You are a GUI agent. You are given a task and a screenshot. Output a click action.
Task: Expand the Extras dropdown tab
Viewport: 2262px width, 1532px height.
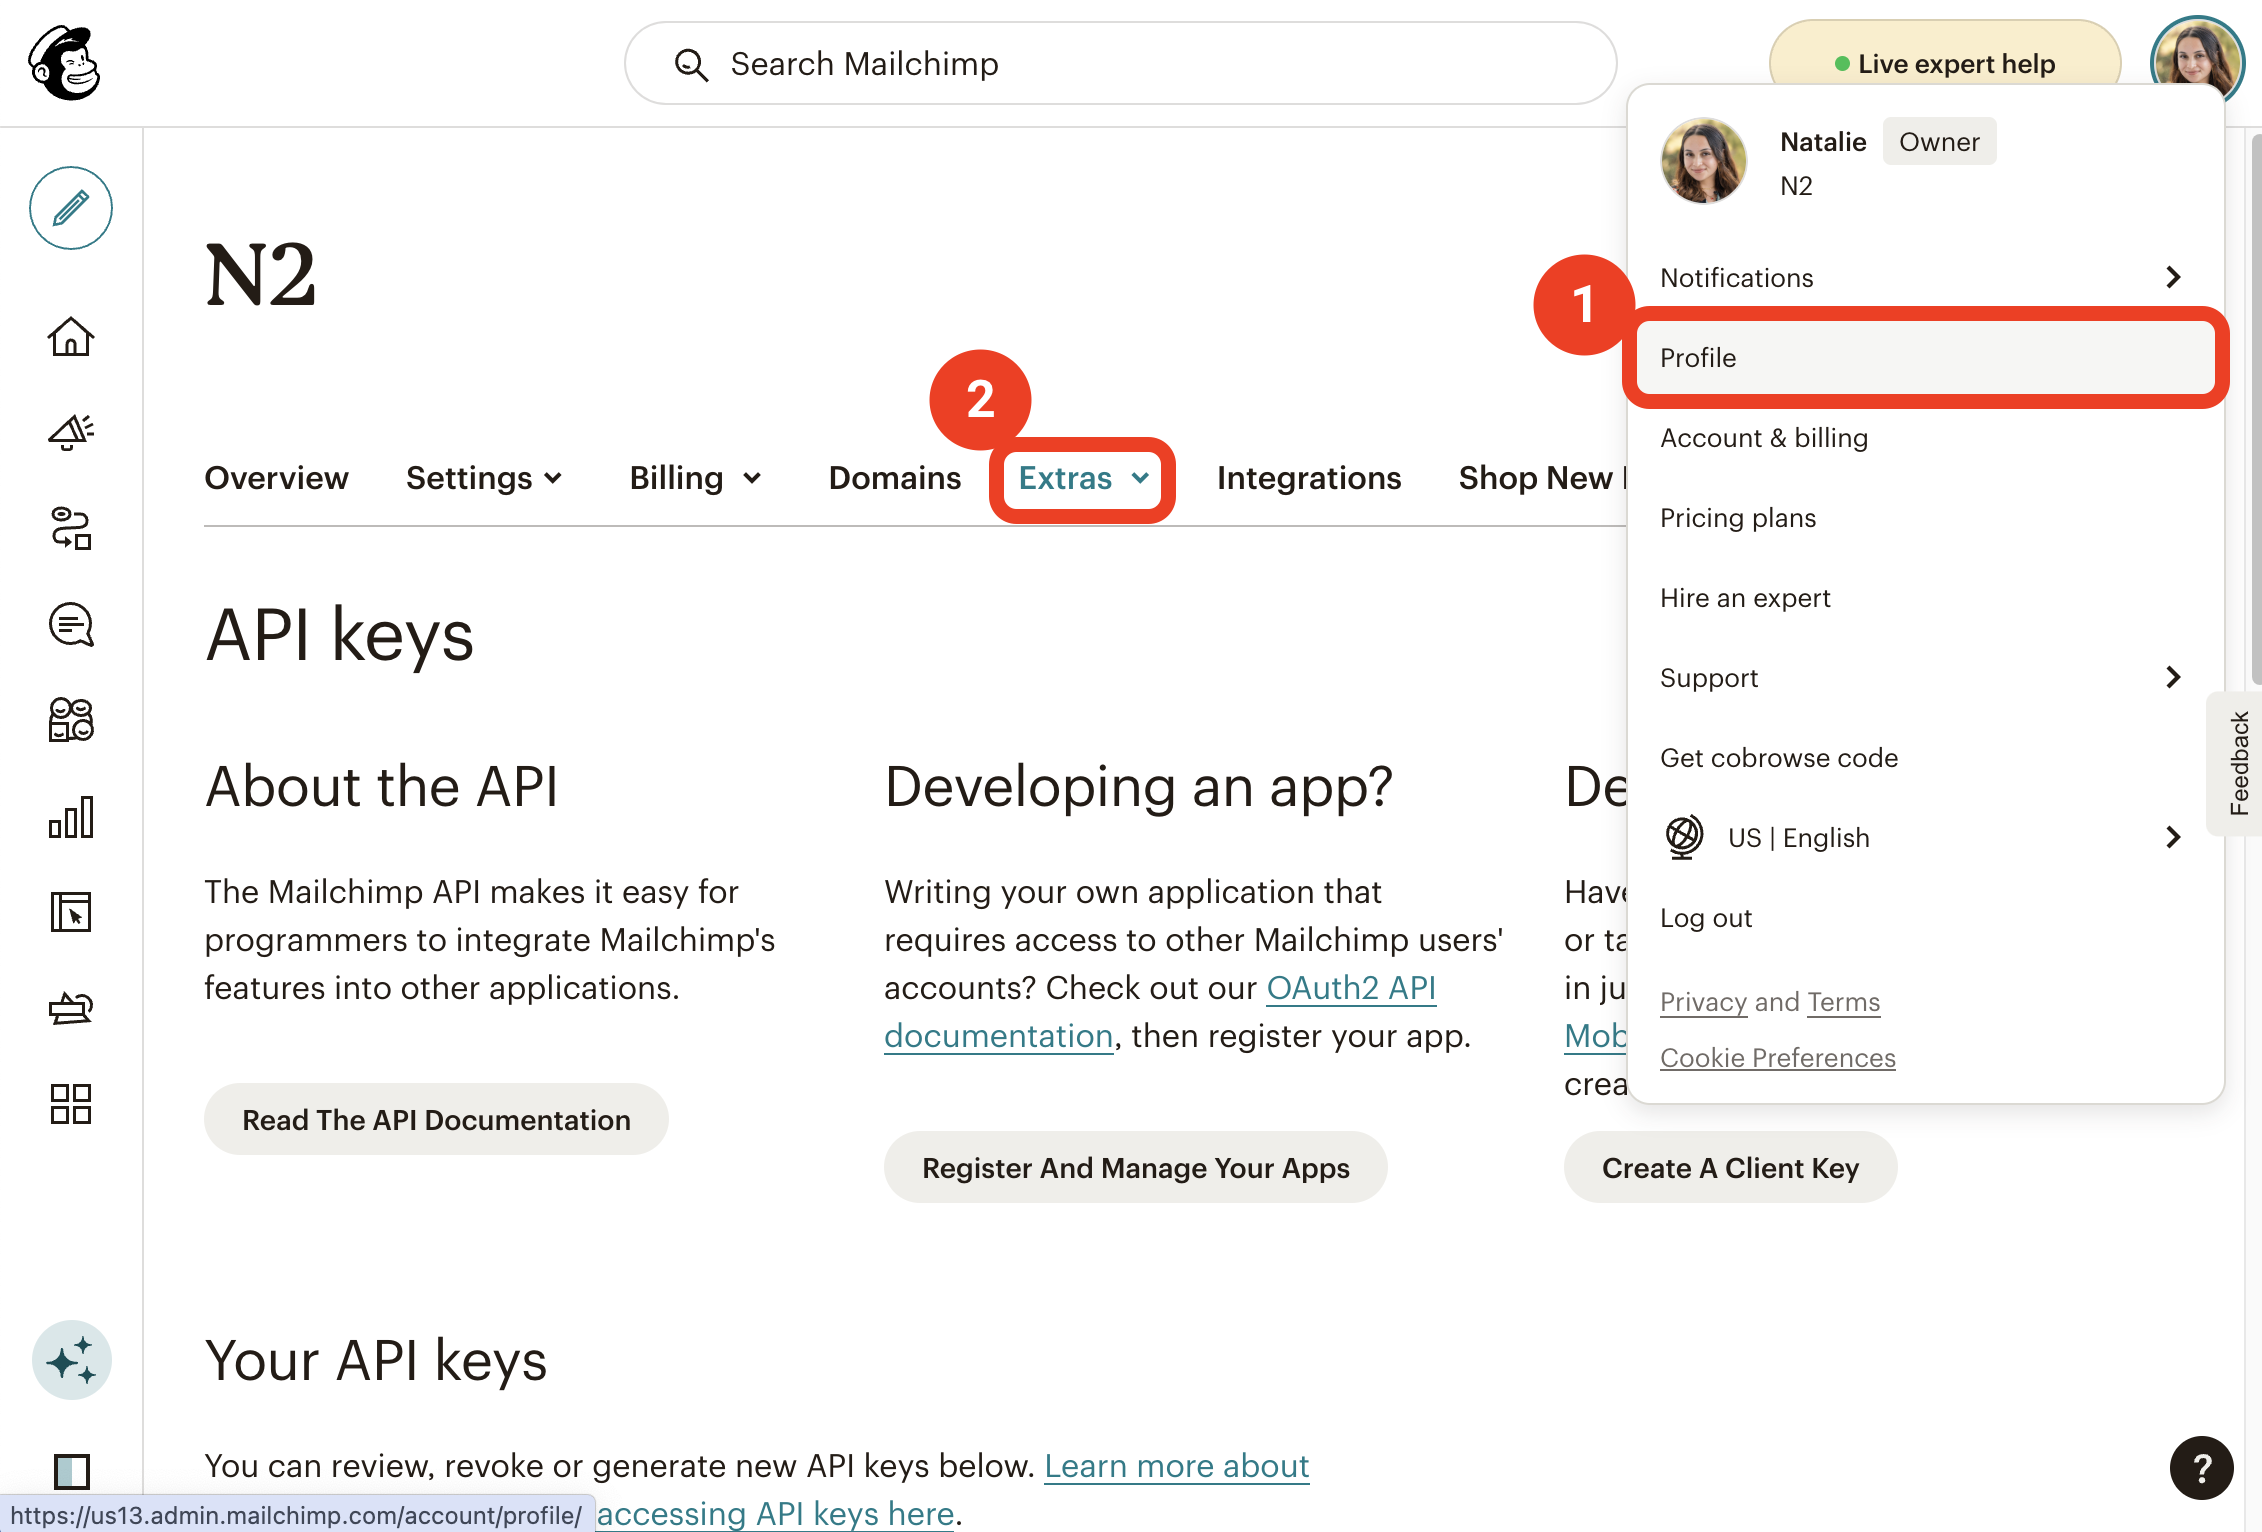[x=1082, y=479]
